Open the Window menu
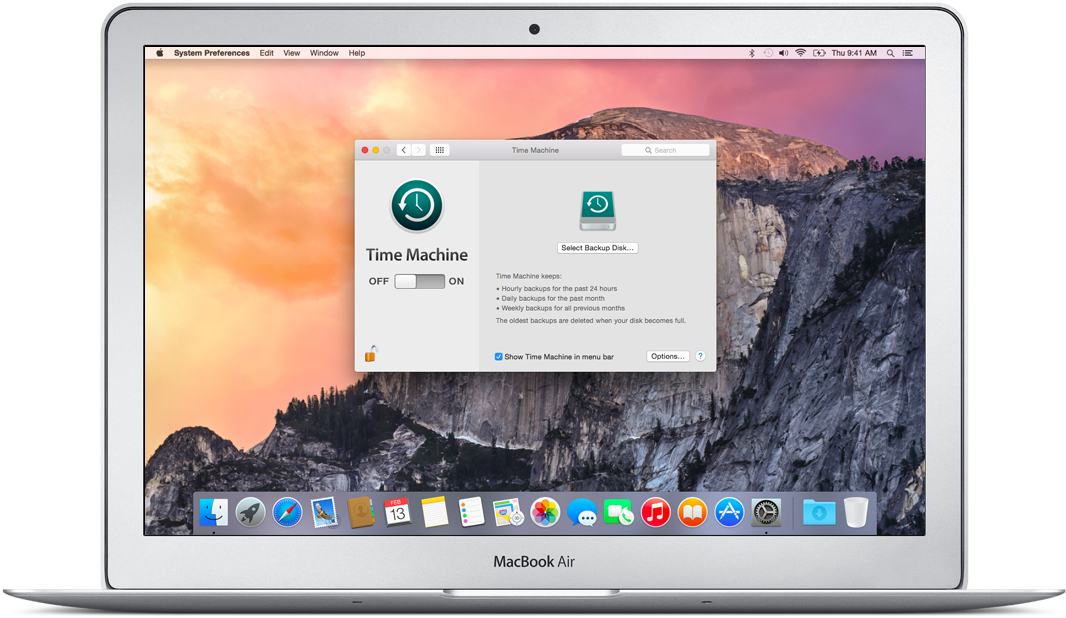This screenshot has height=618, width=1066. pyautogui.click(x=324, y=53)
